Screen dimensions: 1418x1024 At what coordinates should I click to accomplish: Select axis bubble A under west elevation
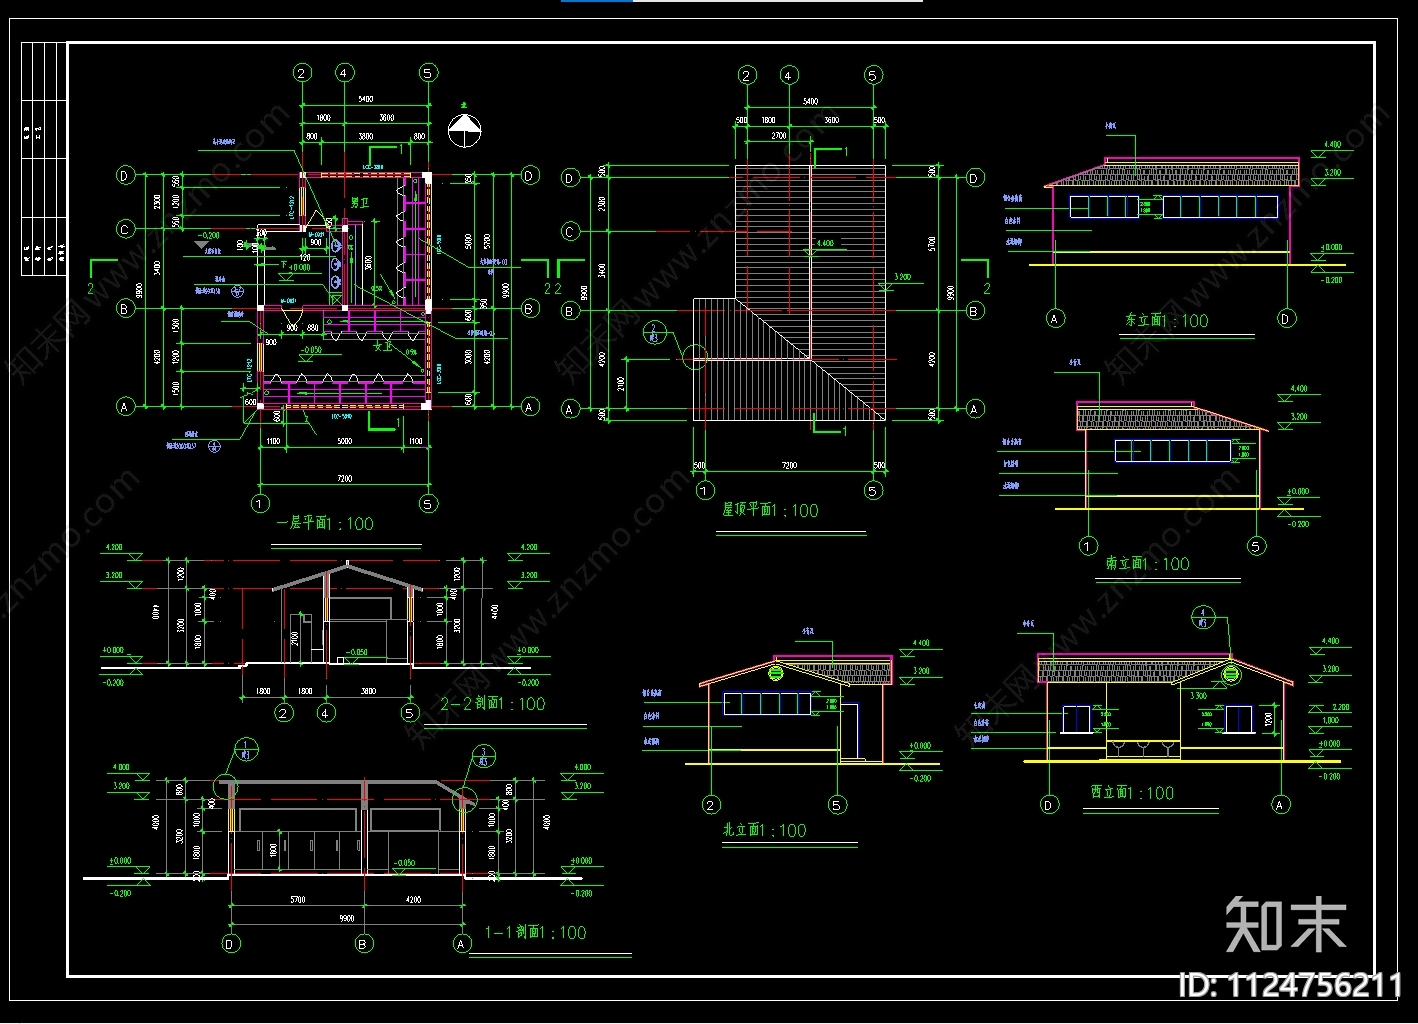(x=1280, y=805)
